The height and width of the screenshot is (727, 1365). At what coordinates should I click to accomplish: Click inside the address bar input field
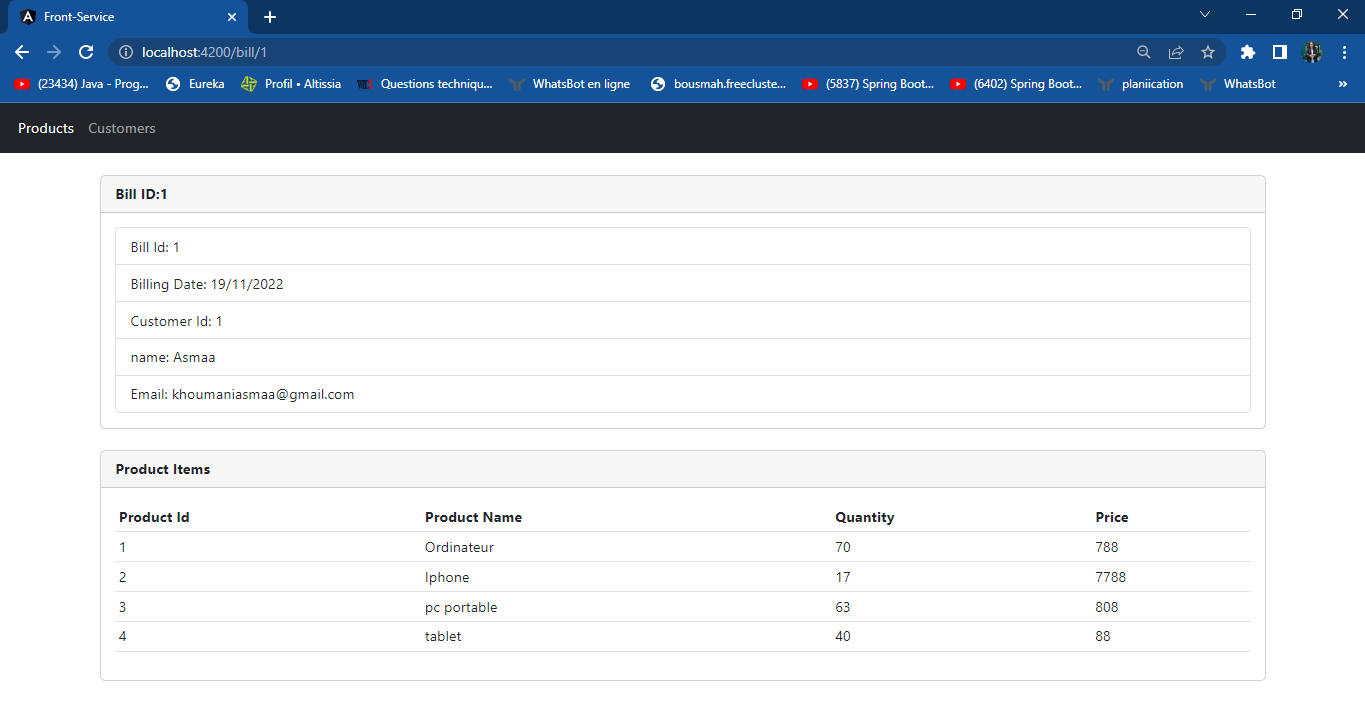(x=400, y=51)
